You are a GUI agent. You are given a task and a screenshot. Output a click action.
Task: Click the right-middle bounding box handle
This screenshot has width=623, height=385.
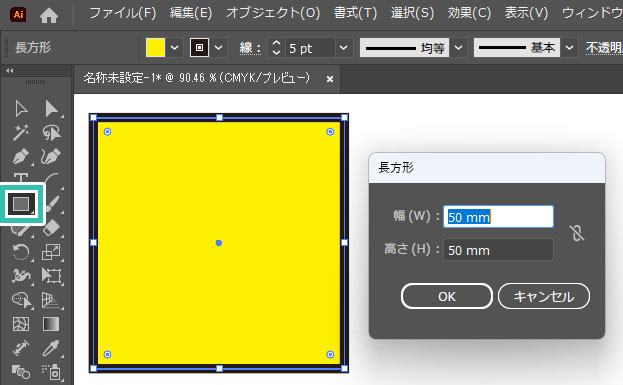click(x=344, y=242)
